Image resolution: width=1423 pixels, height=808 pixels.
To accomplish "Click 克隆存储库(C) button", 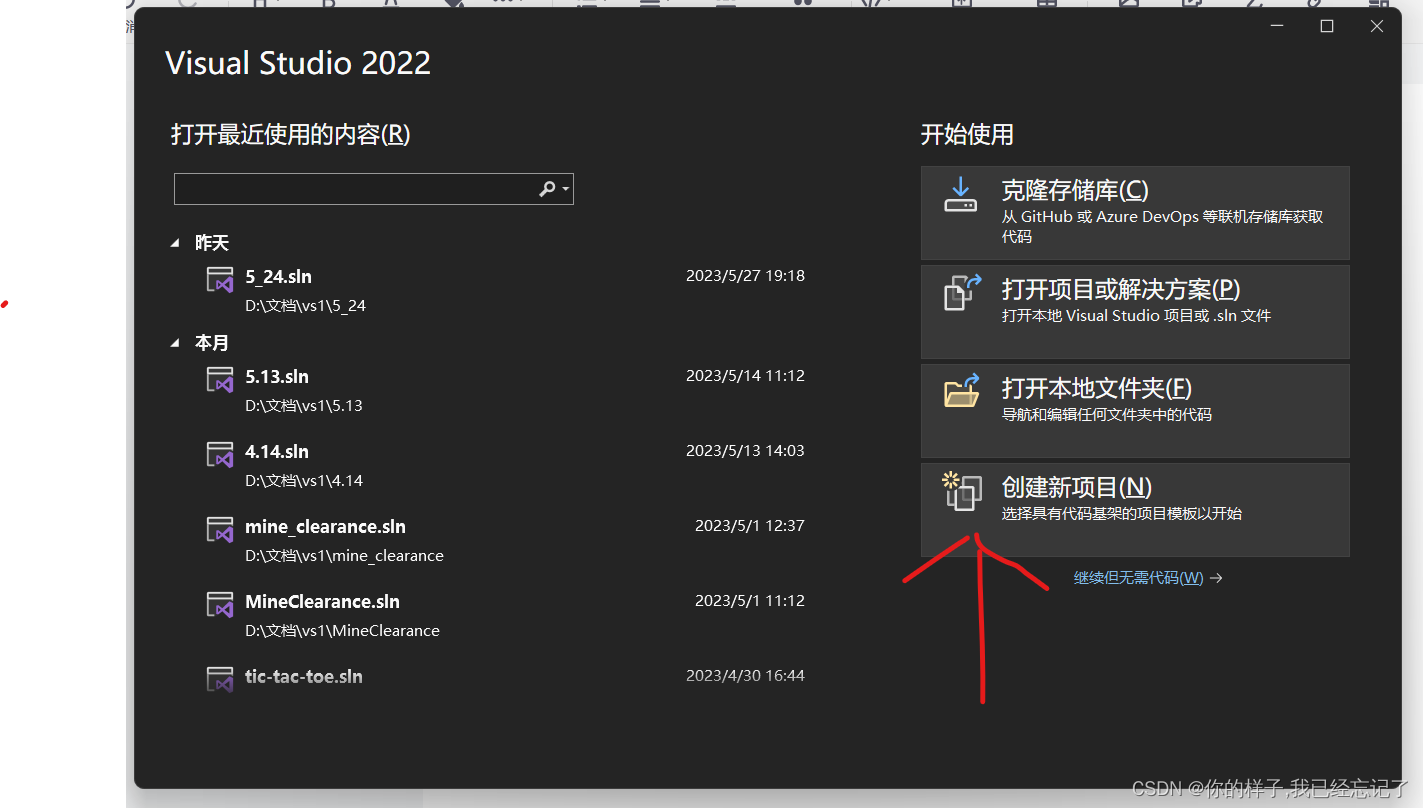I will tap(1135, 213).
